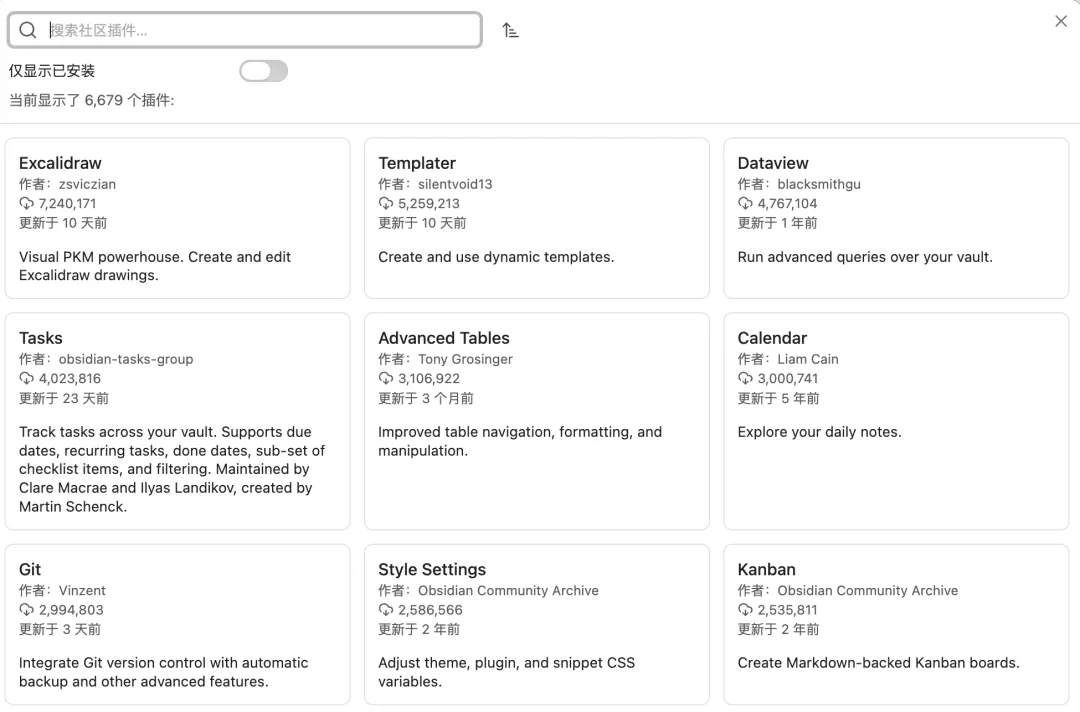Click the magnifier icon in search box

coord(28,30)
